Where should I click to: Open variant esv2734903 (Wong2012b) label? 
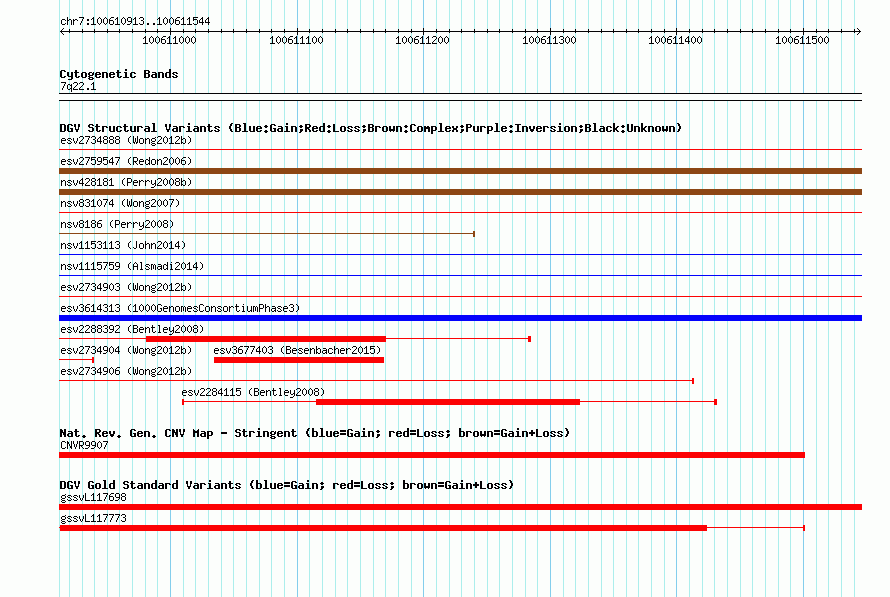[x=126, y=287]
